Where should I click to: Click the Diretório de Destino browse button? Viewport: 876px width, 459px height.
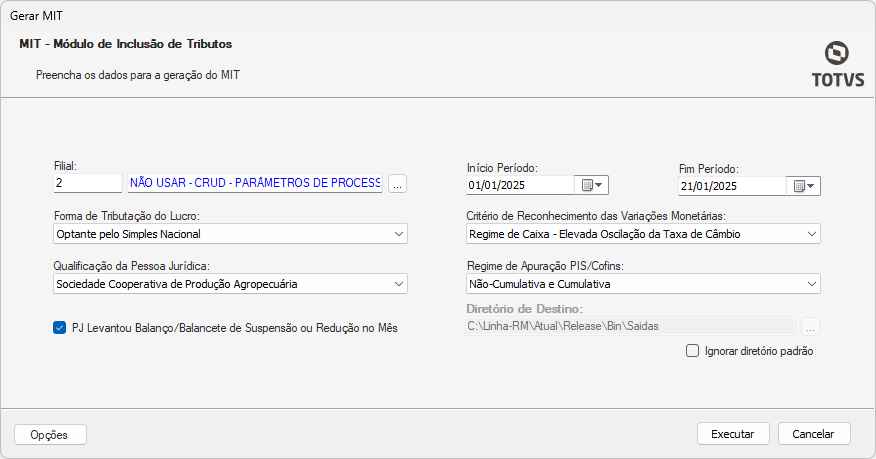pyautogui.click(x=811, y=326)
